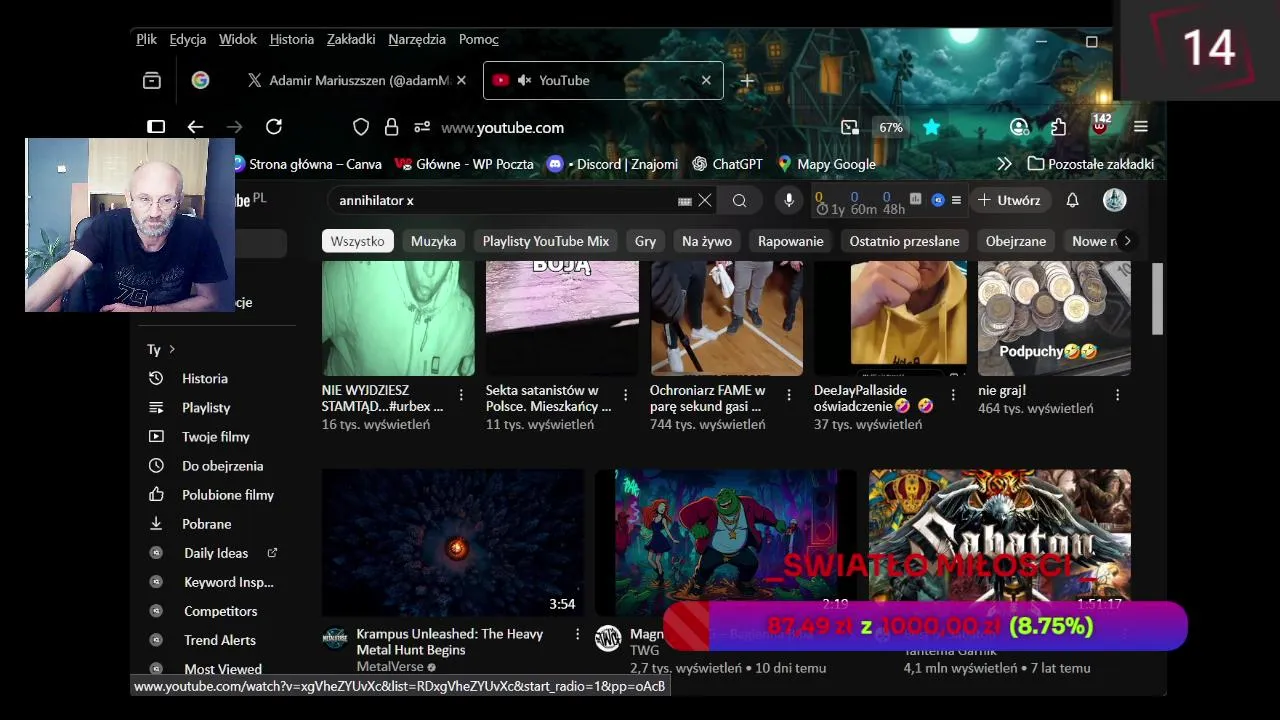Toggle the Firefox sidebar panel button
Screen dimensions: 1280x720
[x=156, y=127]
